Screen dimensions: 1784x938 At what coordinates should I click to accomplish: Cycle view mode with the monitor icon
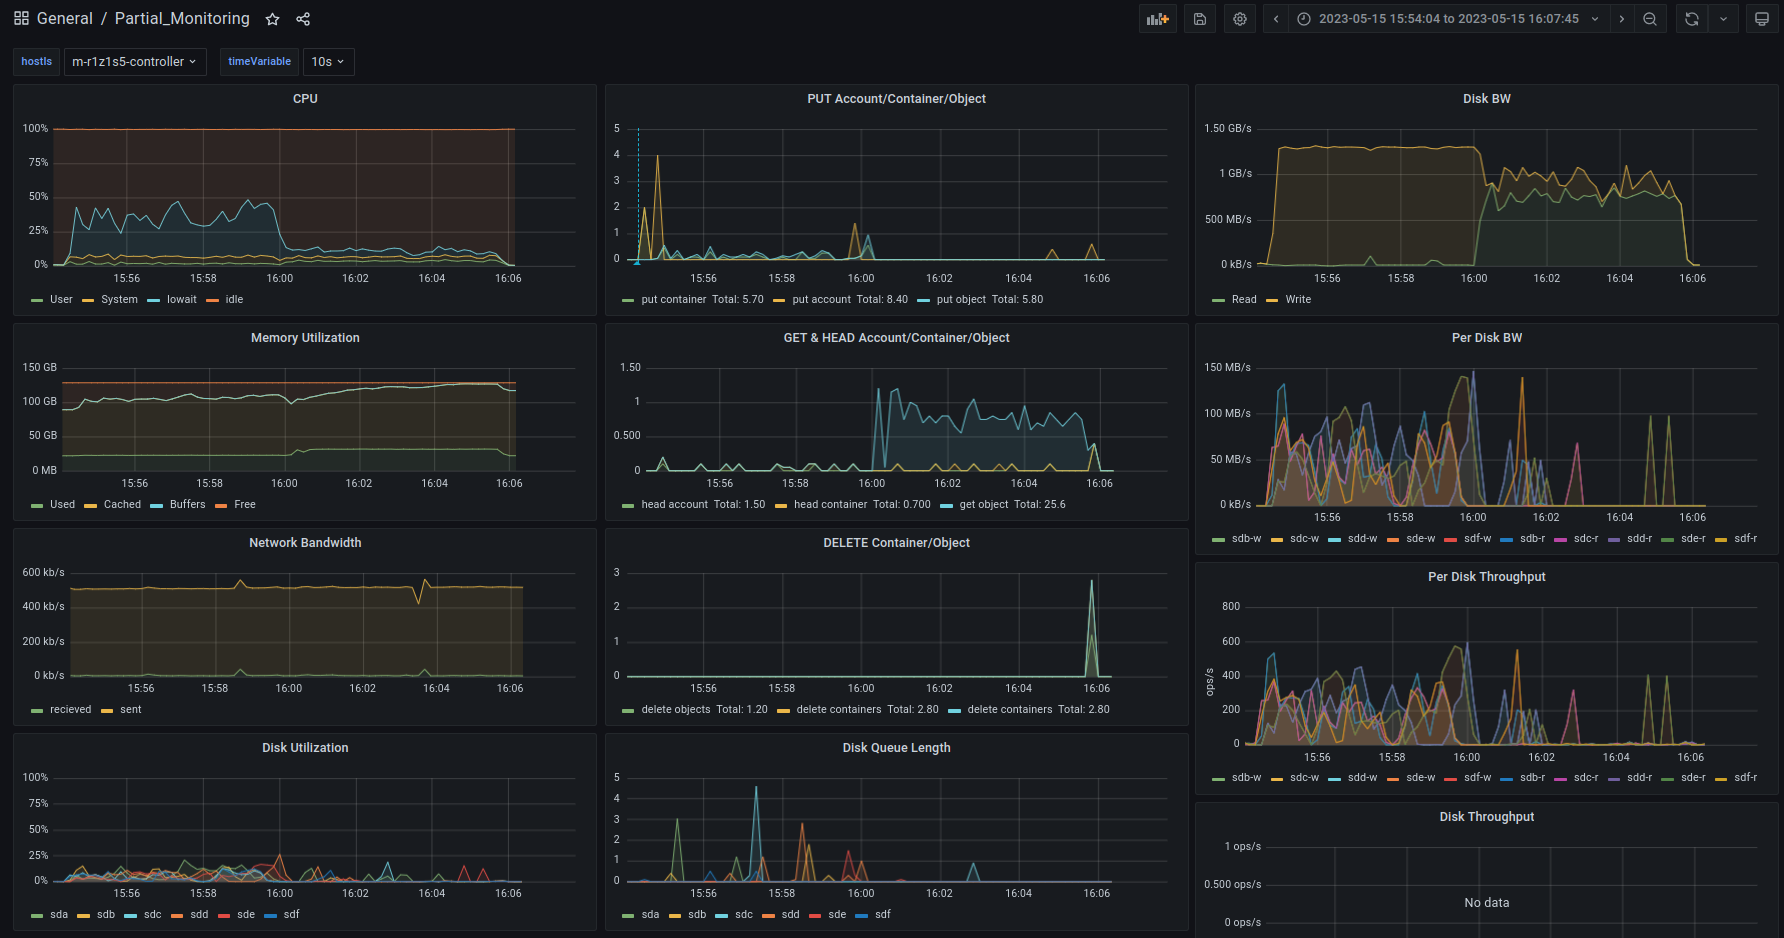pos(1762,19)
